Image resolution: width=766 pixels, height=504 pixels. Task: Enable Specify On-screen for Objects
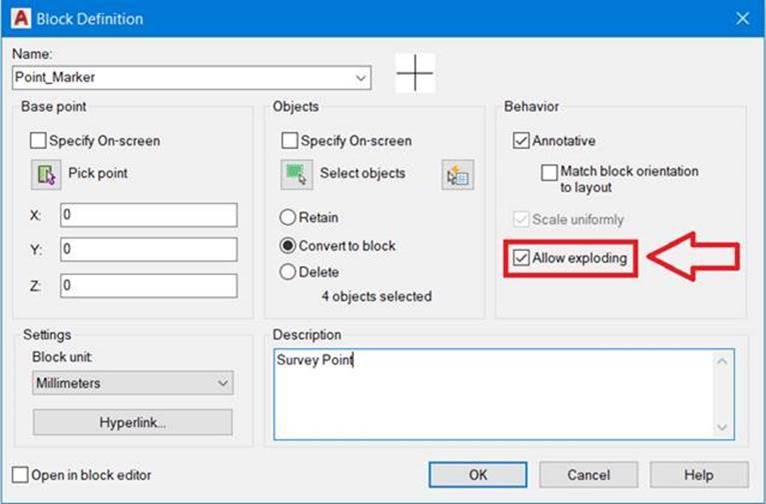click(x=290, y=141)
